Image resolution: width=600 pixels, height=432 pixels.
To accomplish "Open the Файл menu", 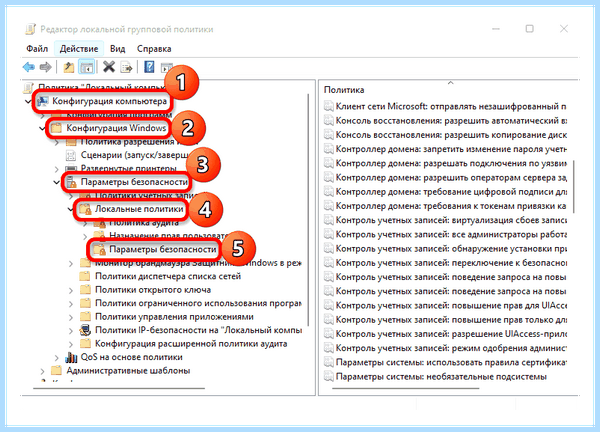I will (x=37, y=49).
